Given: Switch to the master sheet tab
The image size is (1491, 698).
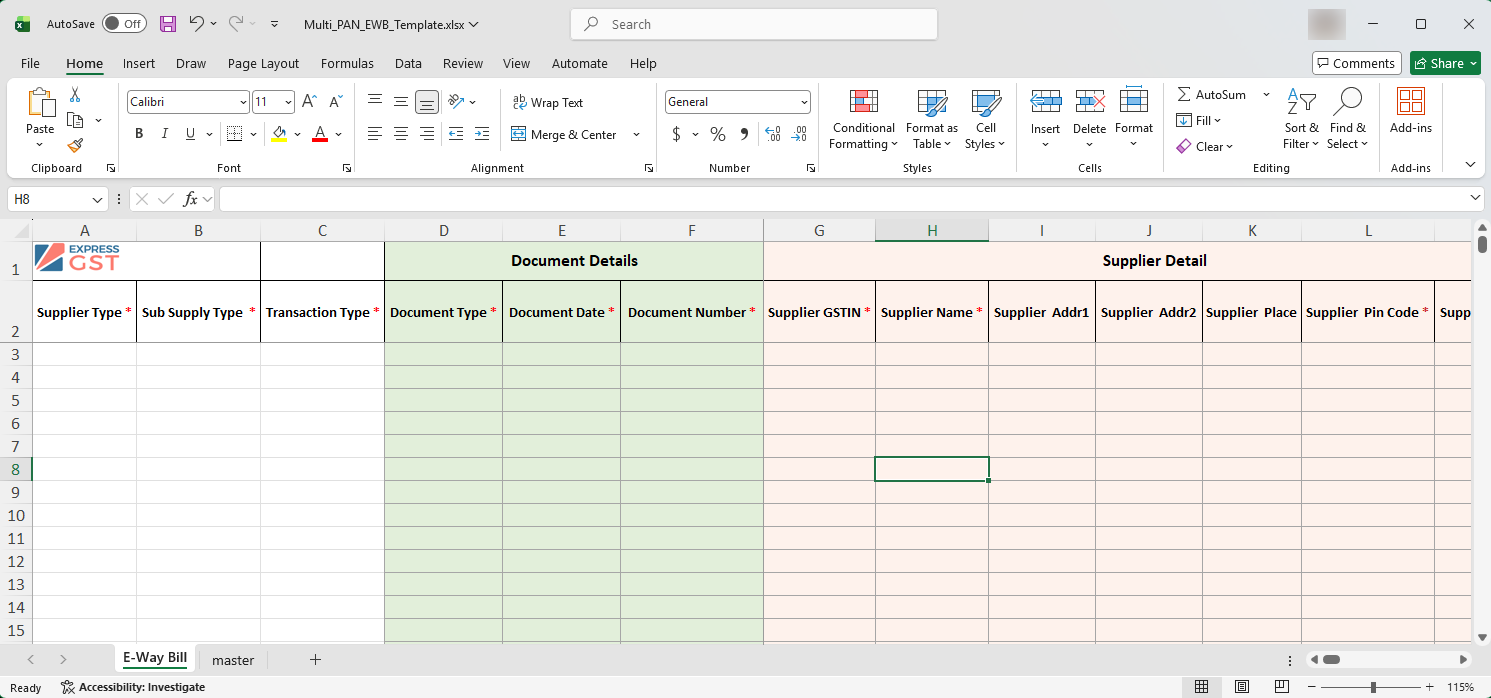Looking at the screenshot, I should [x=233, y=660].
